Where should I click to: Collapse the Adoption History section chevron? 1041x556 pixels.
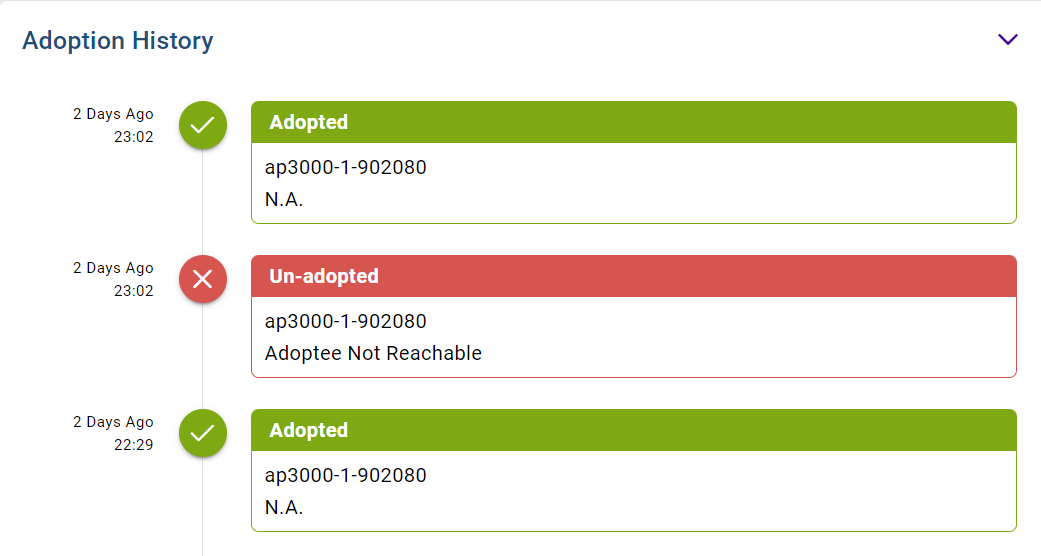click(1007, 40)
